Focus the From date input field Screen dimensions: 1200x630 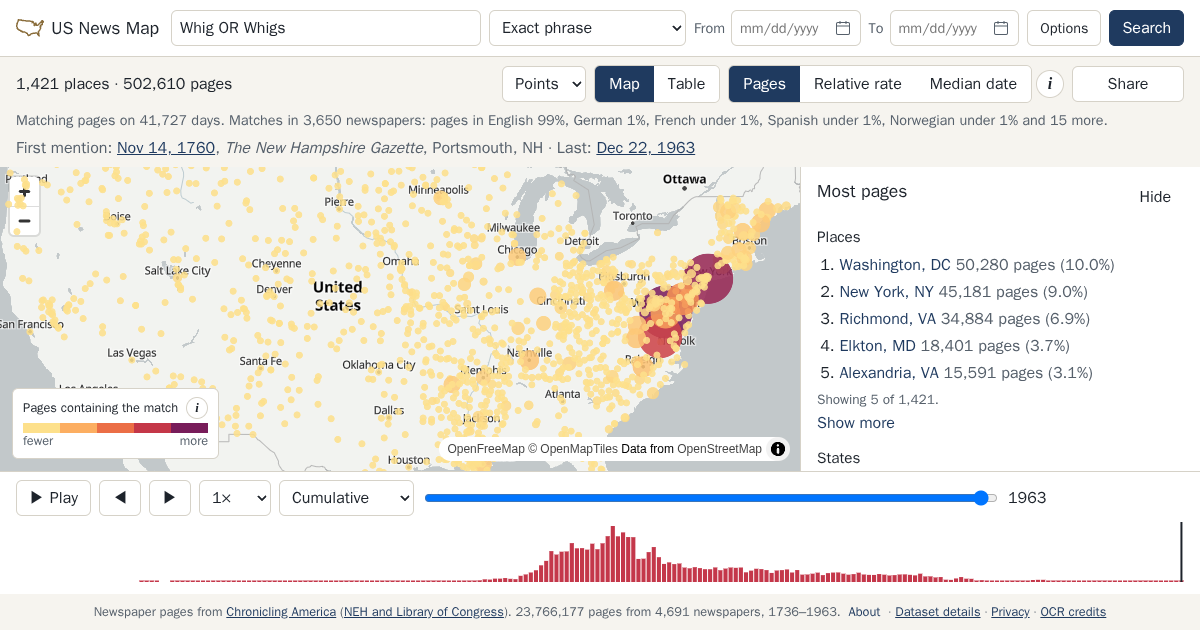796,28
